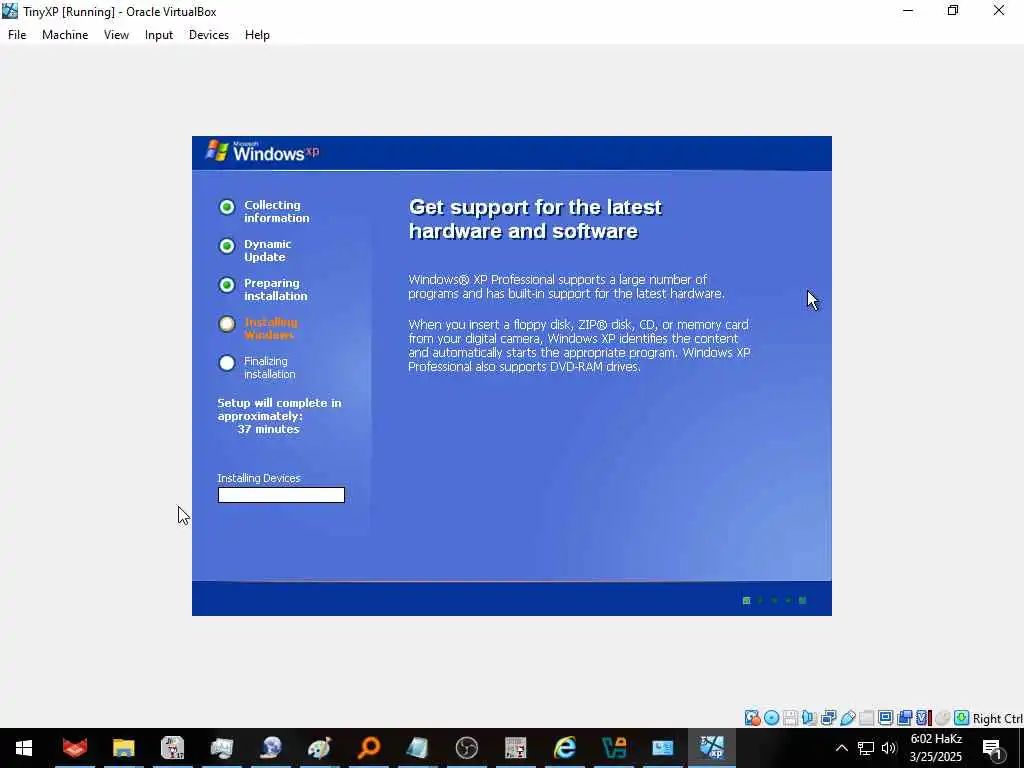Open the Windows Start menu

tap(24, 748)
